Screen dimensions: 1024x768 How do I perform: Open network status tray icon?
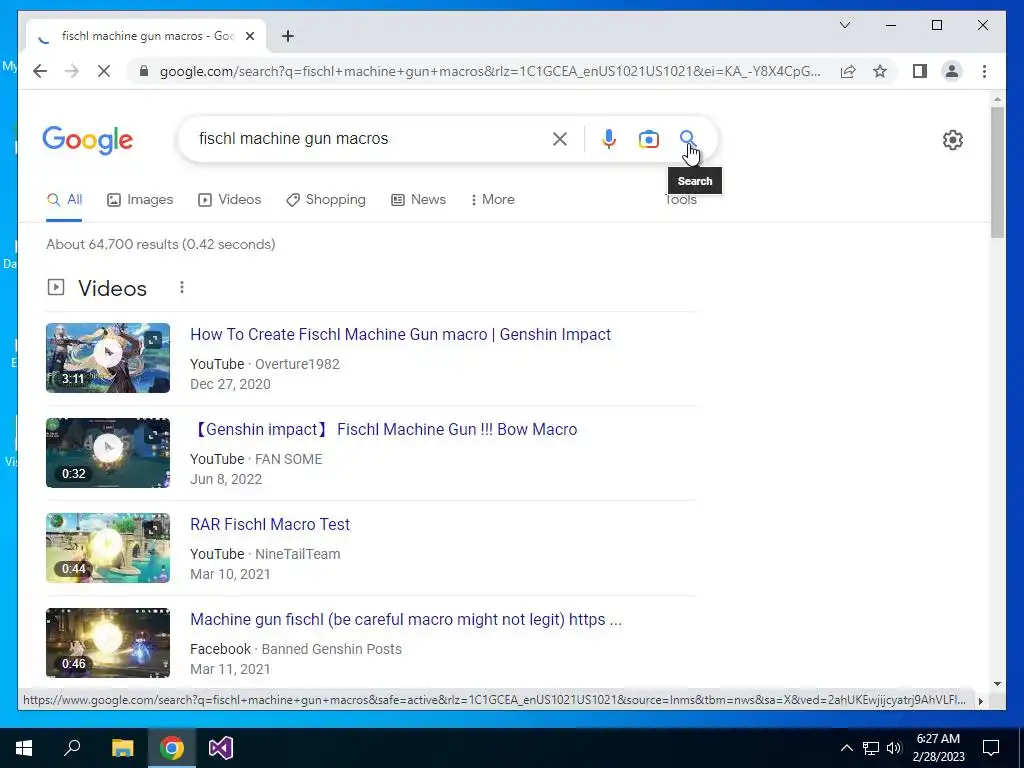coord(871,748)
